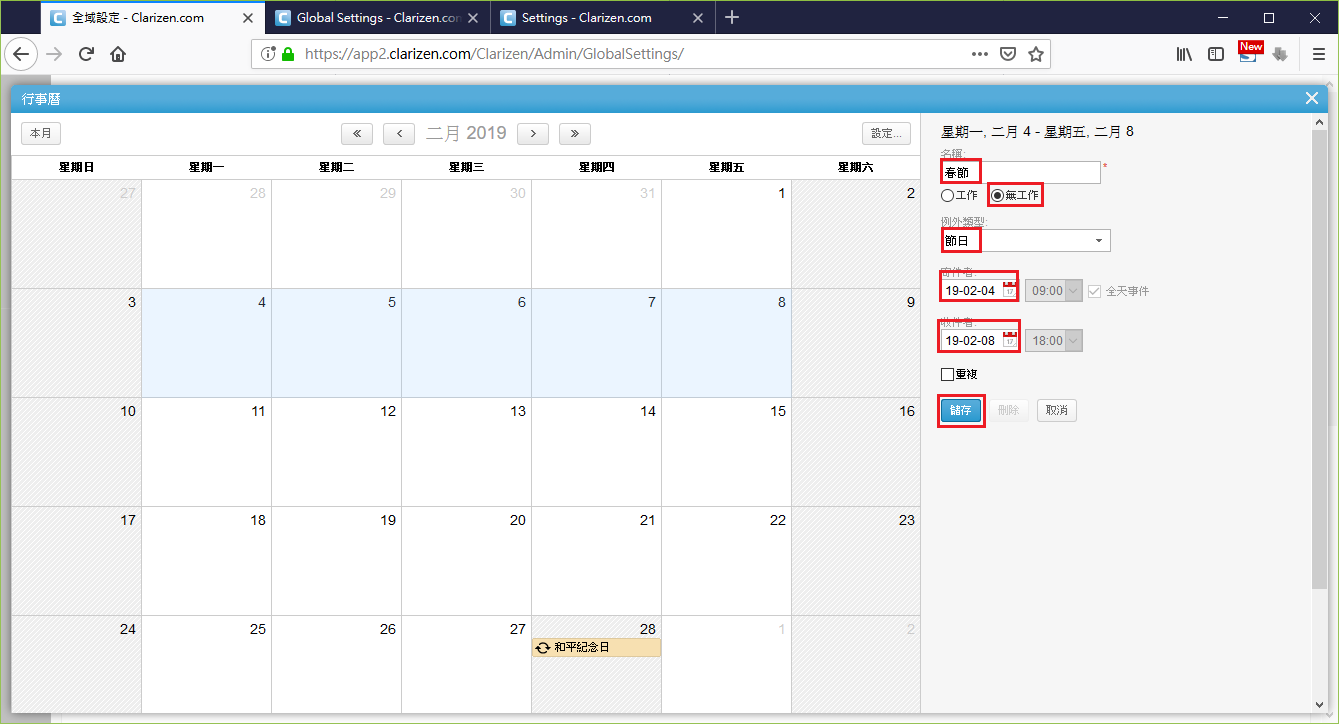
Task: Select calendar day 6
Action: point(466,344)
